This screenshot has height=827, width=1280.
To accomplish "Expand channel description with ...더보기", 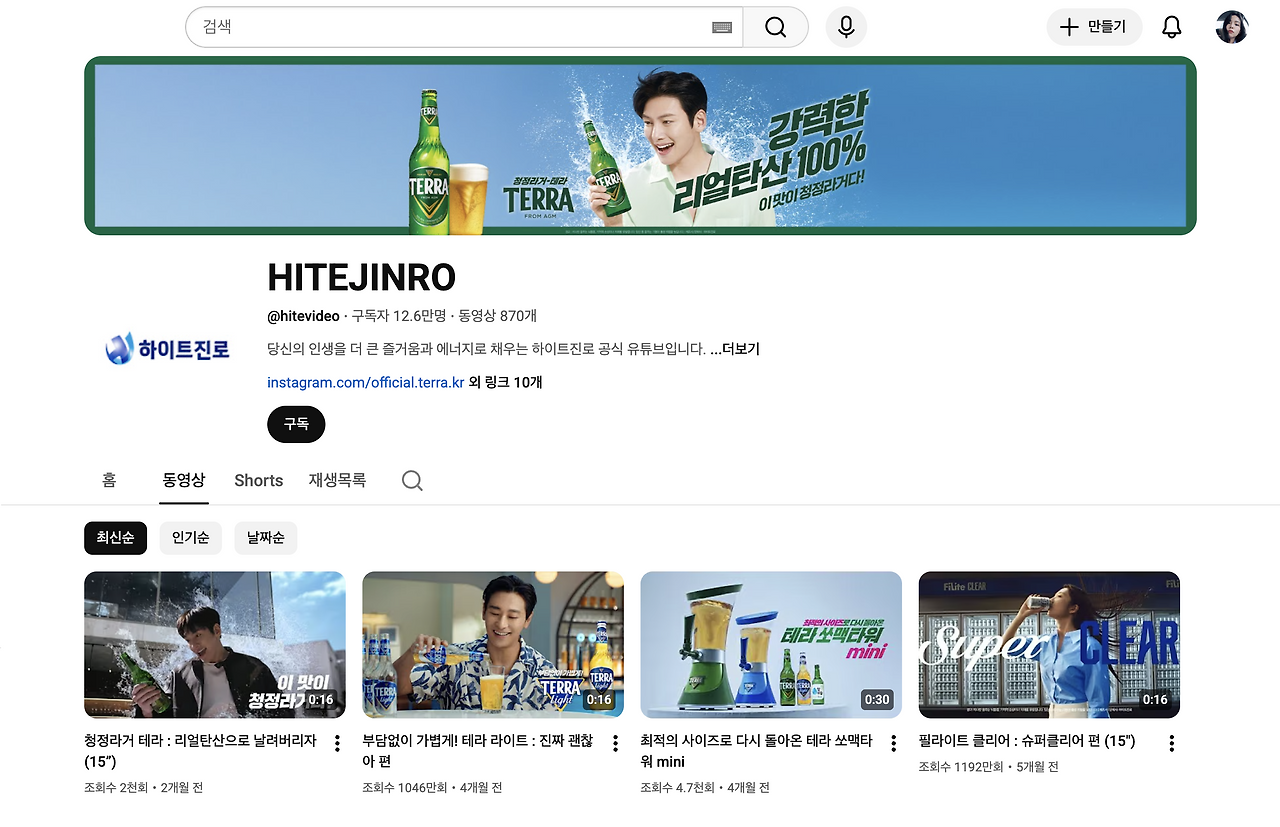I will [x=735, y=349].
